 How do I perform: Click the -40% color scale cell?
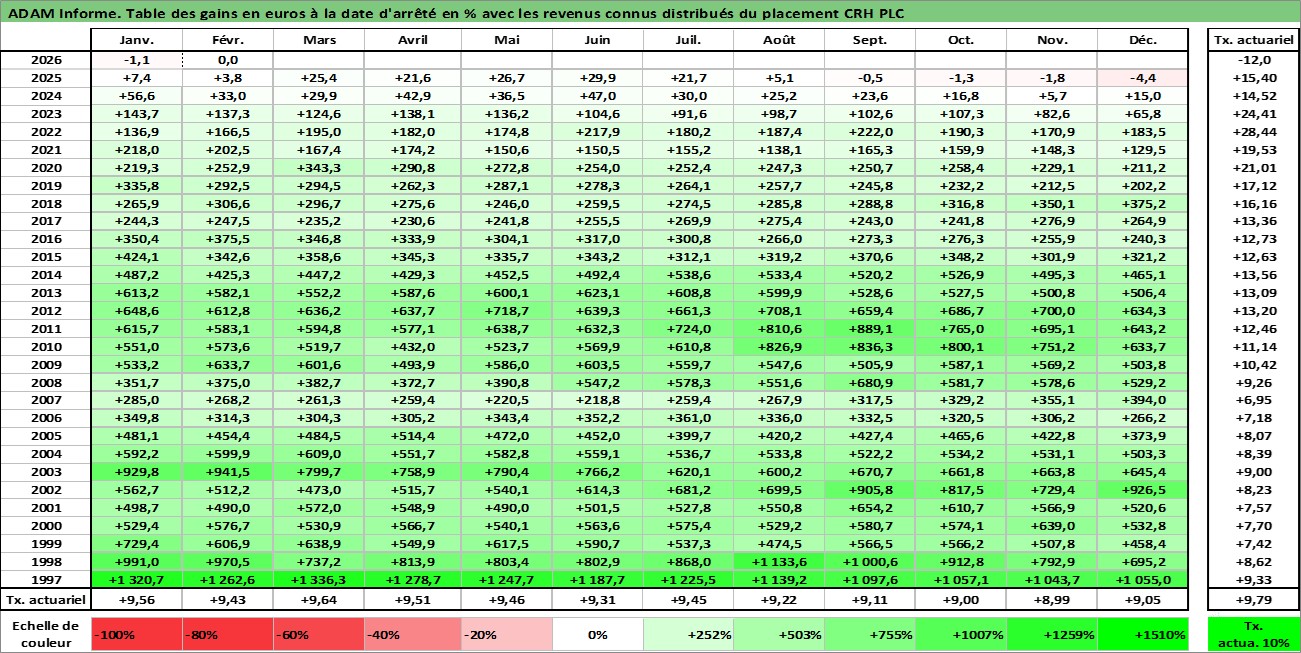point(412,634)
